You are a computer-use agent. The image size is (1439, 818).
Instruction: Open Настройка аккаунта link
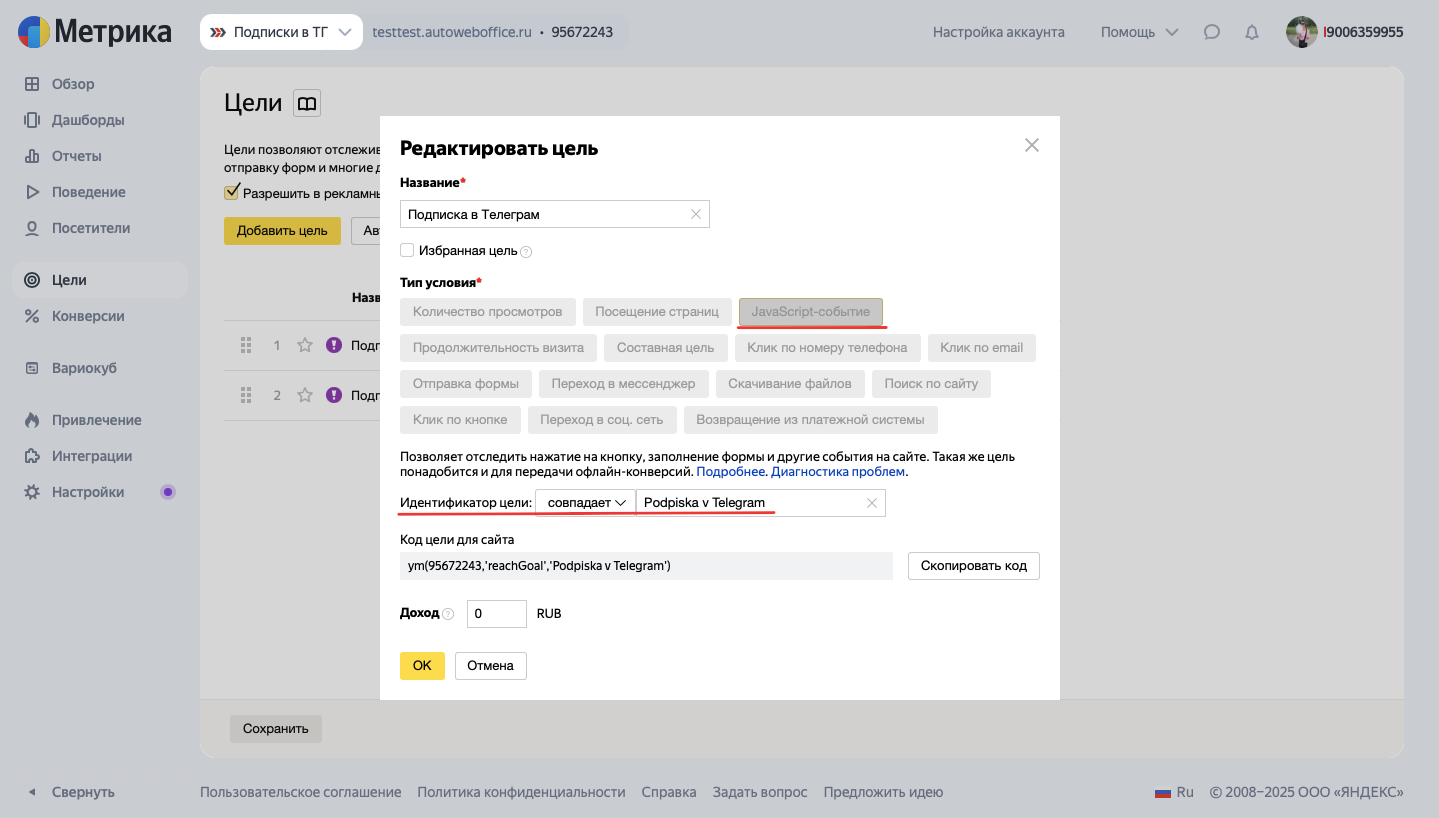[998, 32]
